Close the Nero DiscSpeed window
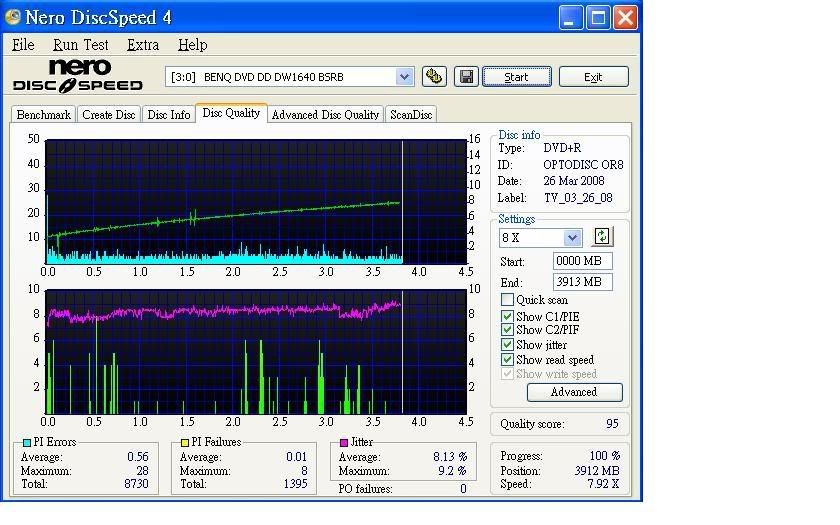This screenshot has width=840, height=525. tap(625, 18)
